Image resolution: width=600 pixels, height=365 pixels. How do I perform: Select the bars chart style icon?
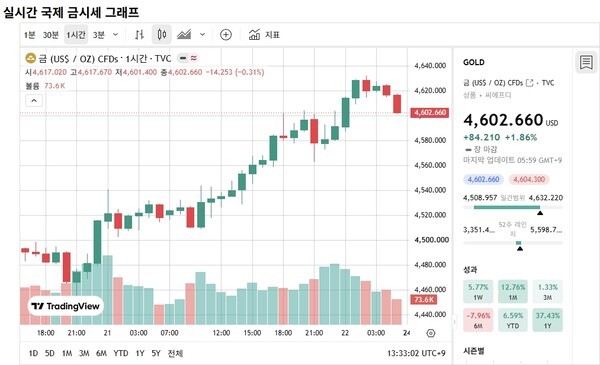[x=139, y=35]
